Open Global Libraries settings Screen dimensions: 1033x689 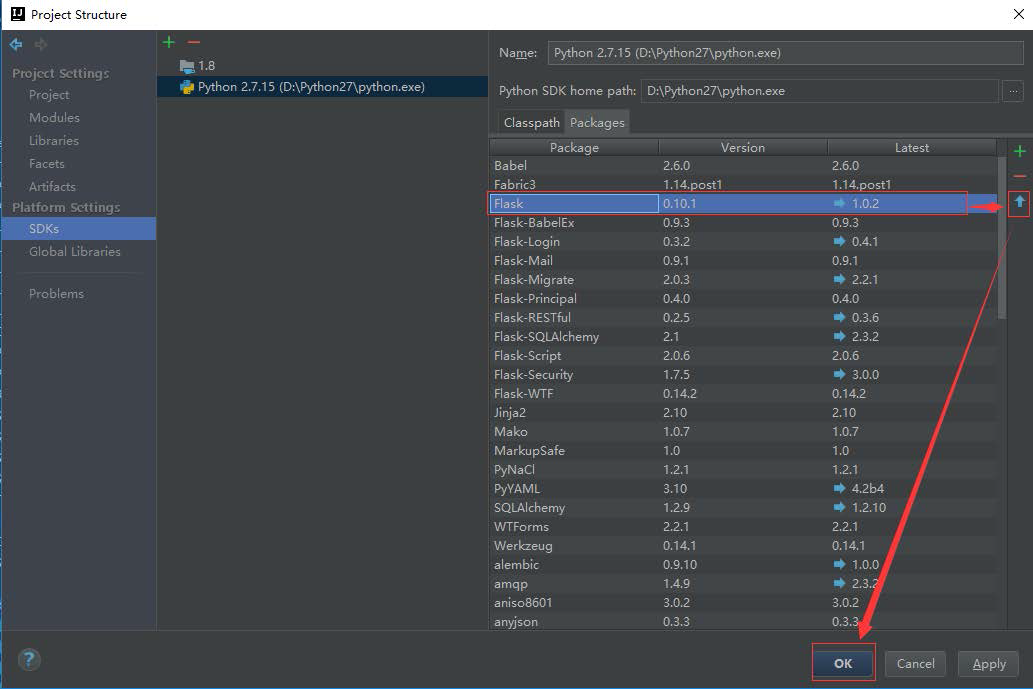tap(74, 252)
